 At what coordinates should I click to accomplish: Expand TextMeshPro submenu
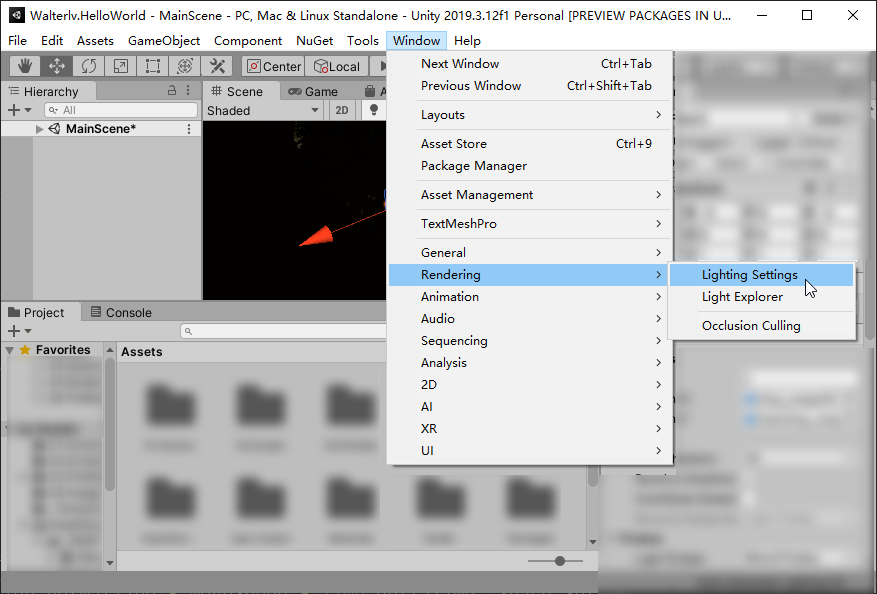click(x=530, y=224)
